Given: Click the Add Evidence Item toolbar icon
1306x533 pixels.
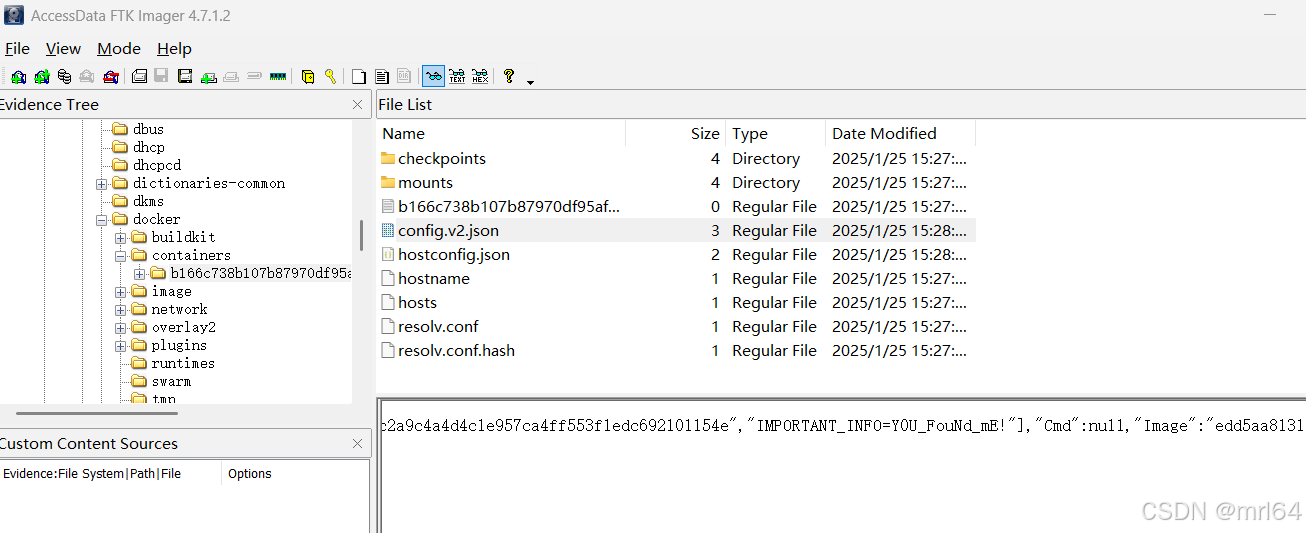Looking at the screenshot, I should 18,76.
